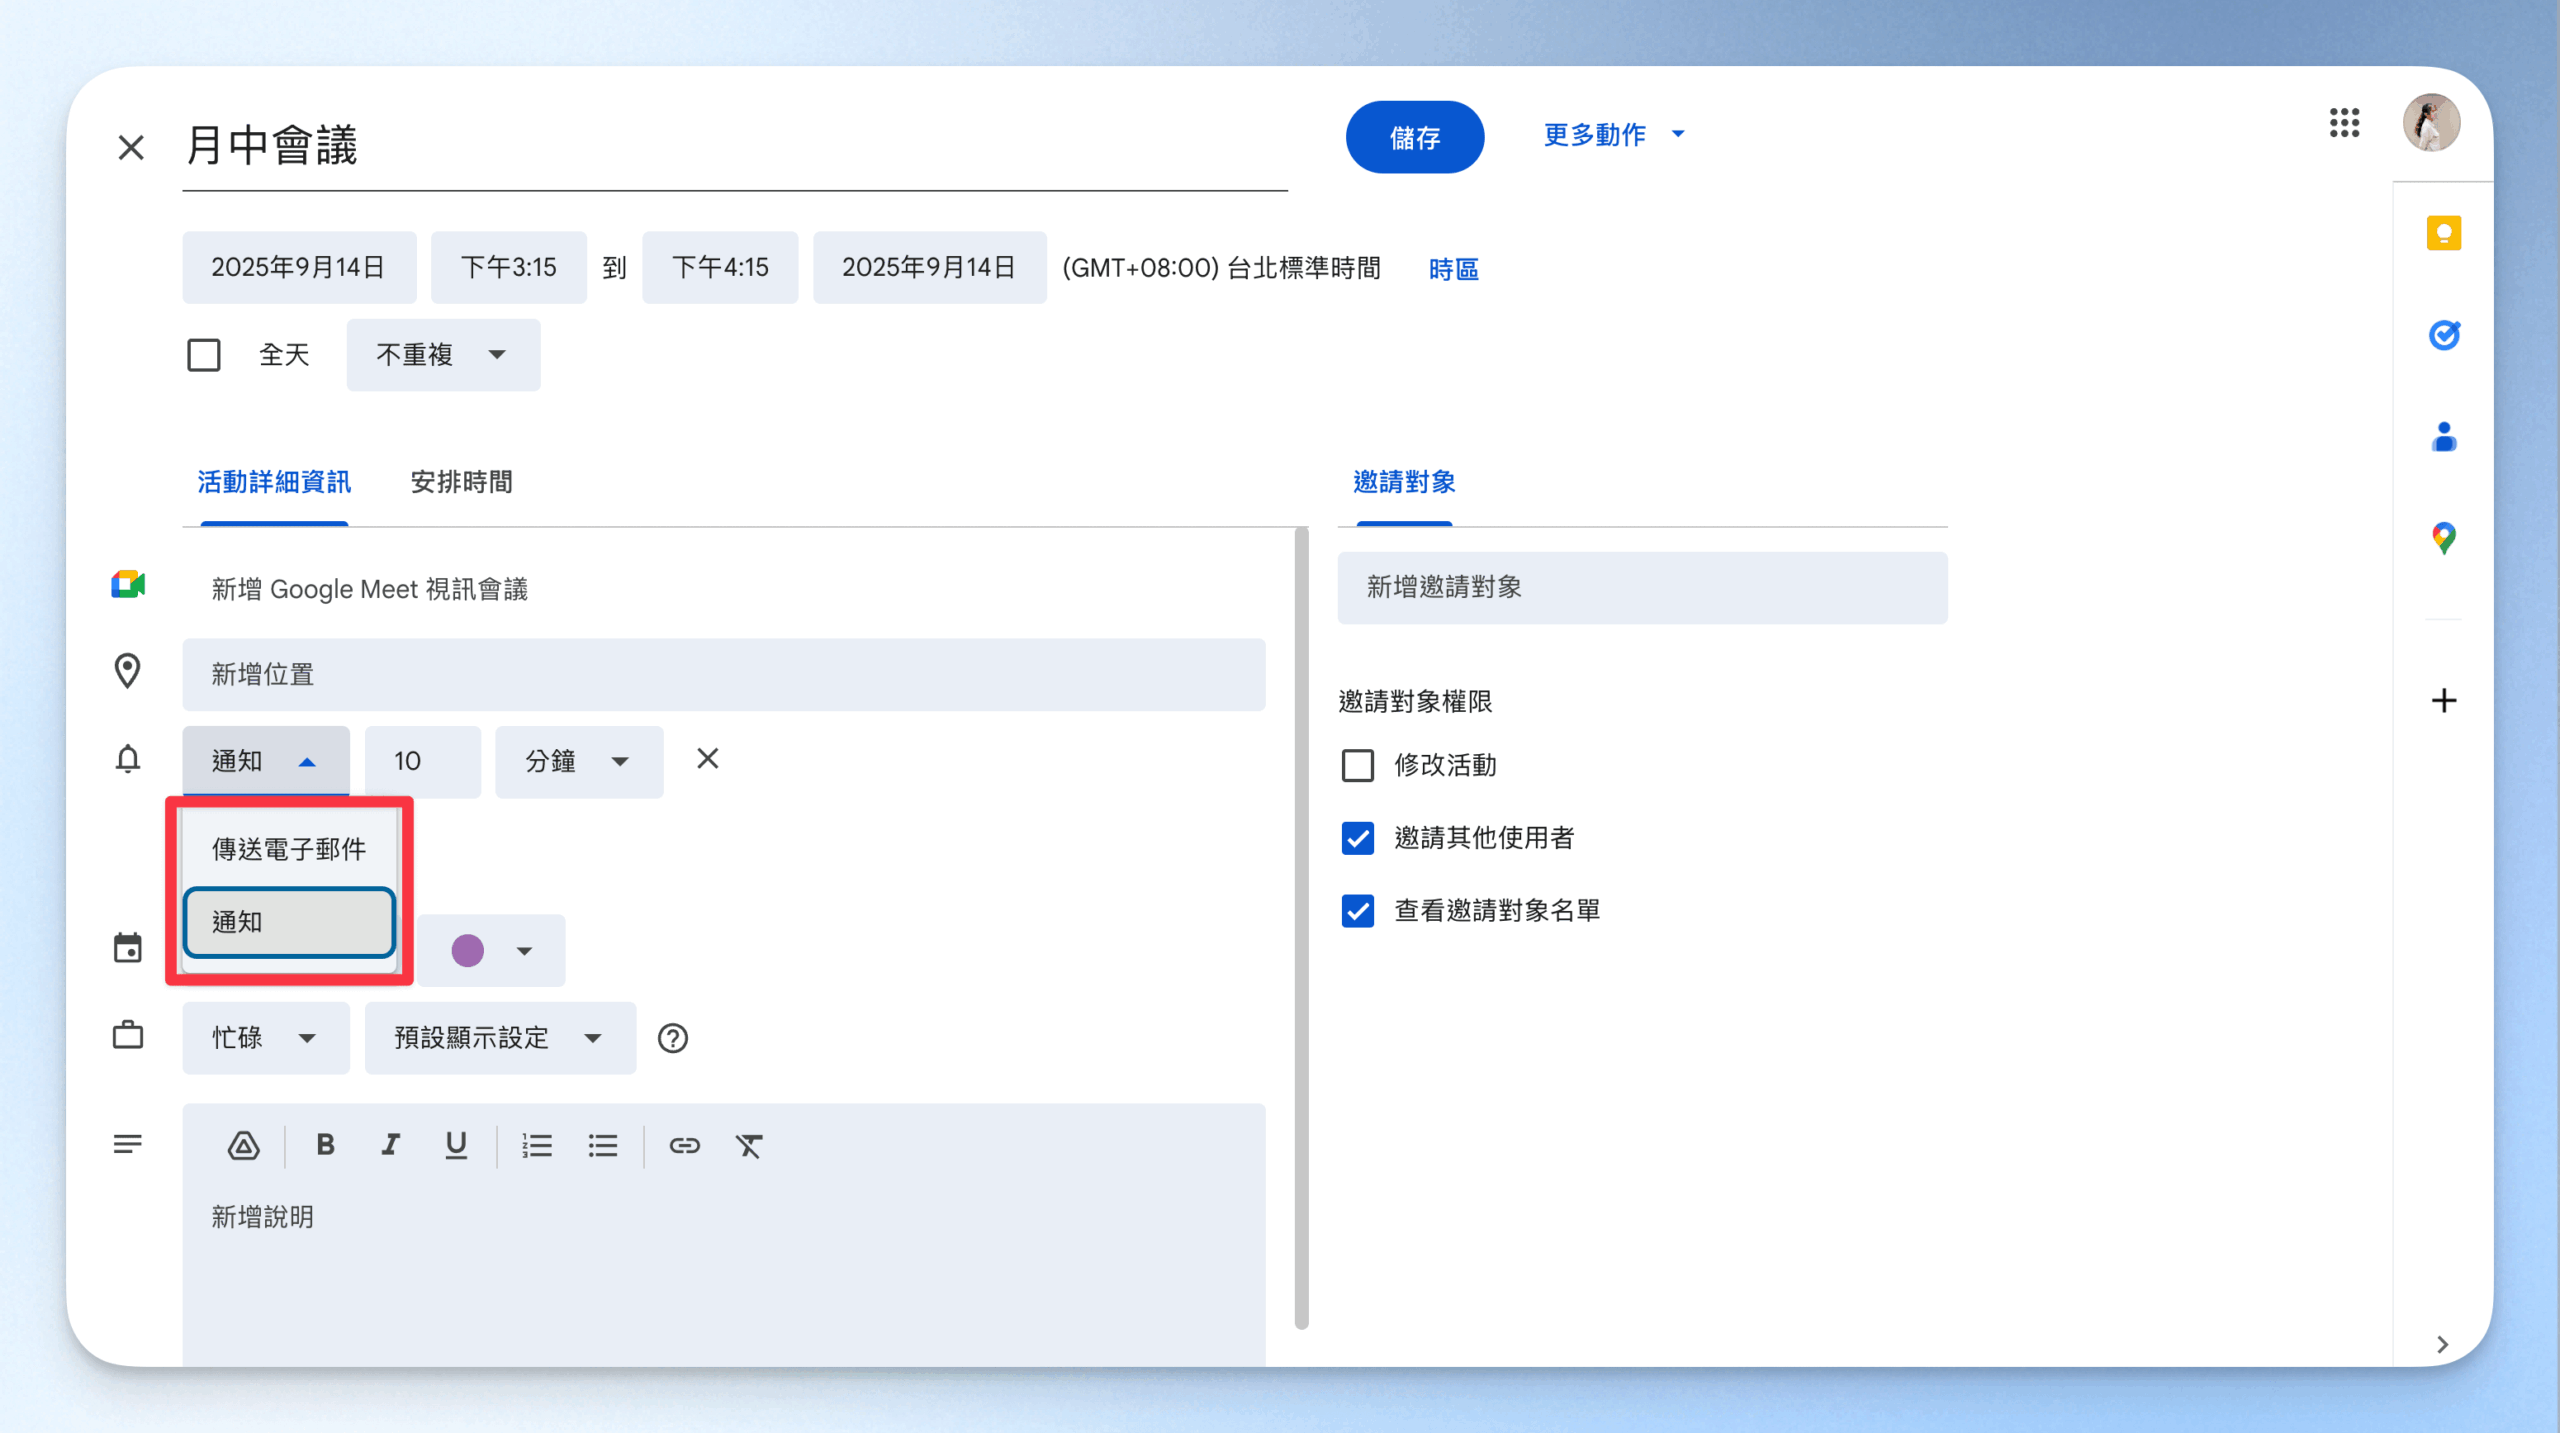This screenshot has height=1433, width=2560.
Task: Remove the 10 minute notification
Action: (707, 759)
